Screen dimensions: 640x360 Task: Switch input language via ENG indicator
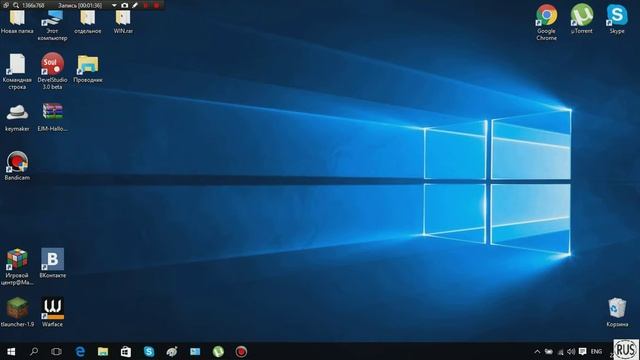[x=596, y=351]
